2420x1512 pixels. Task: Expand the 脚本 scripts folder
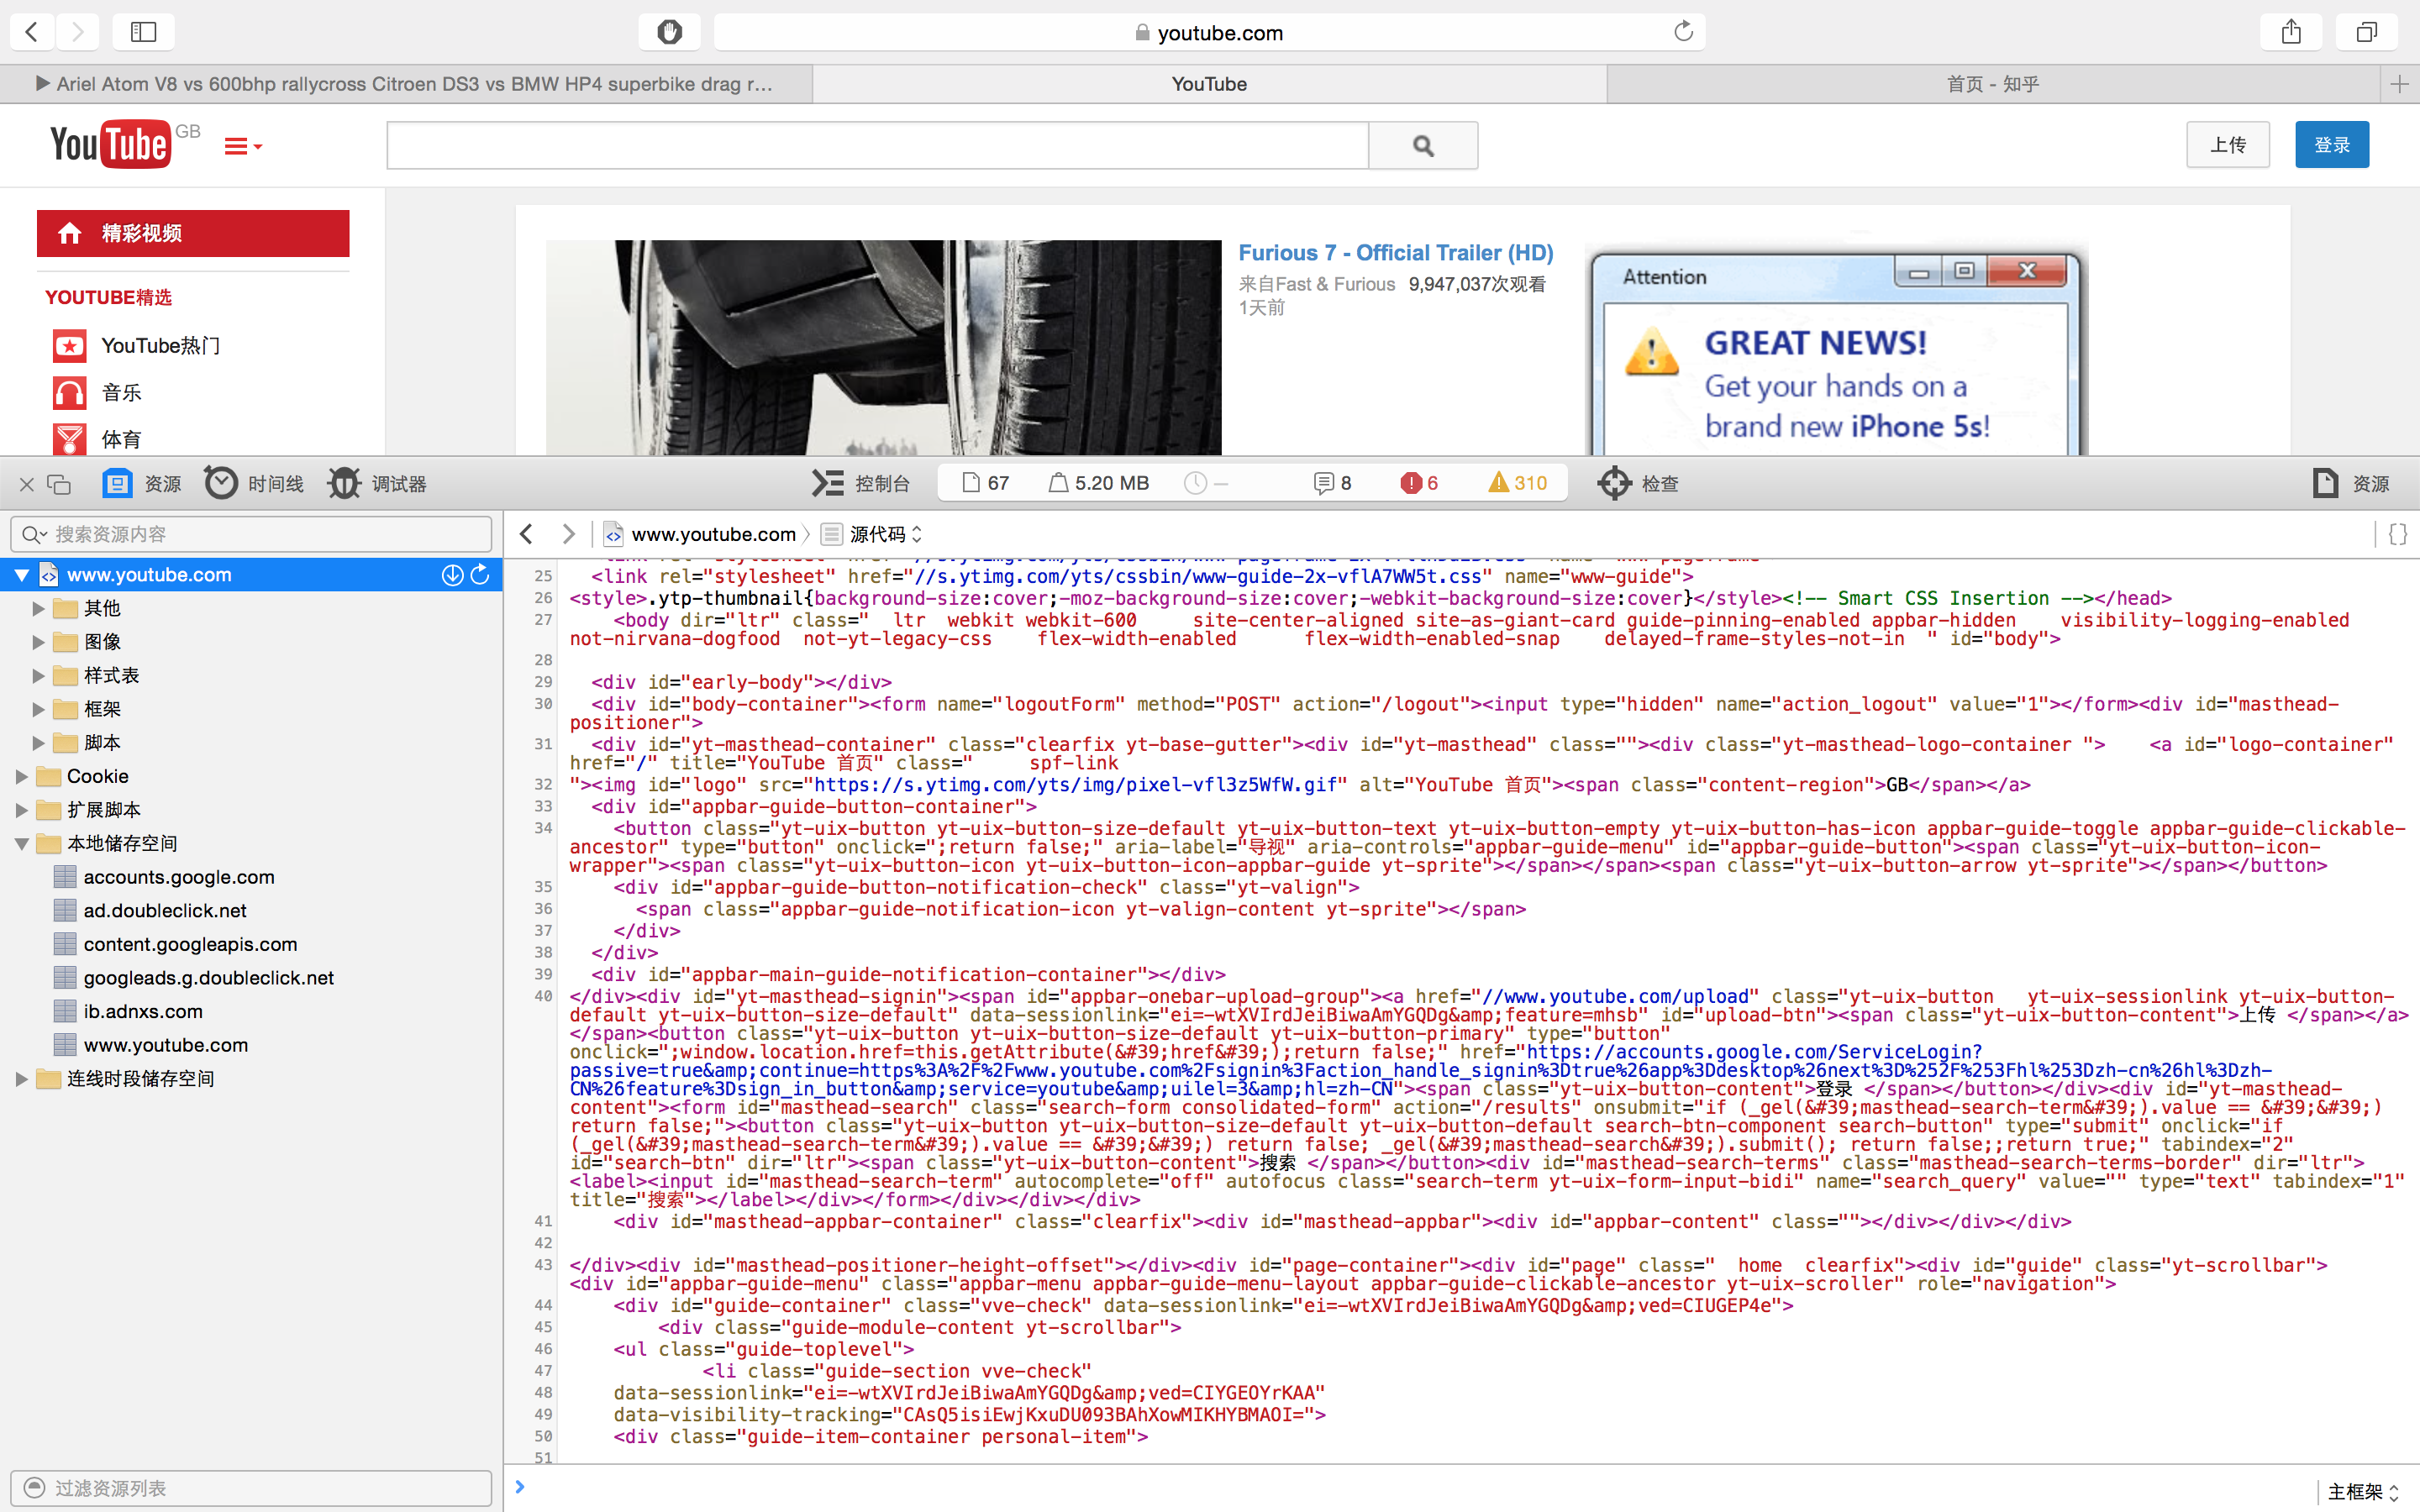tap(38, 743)
